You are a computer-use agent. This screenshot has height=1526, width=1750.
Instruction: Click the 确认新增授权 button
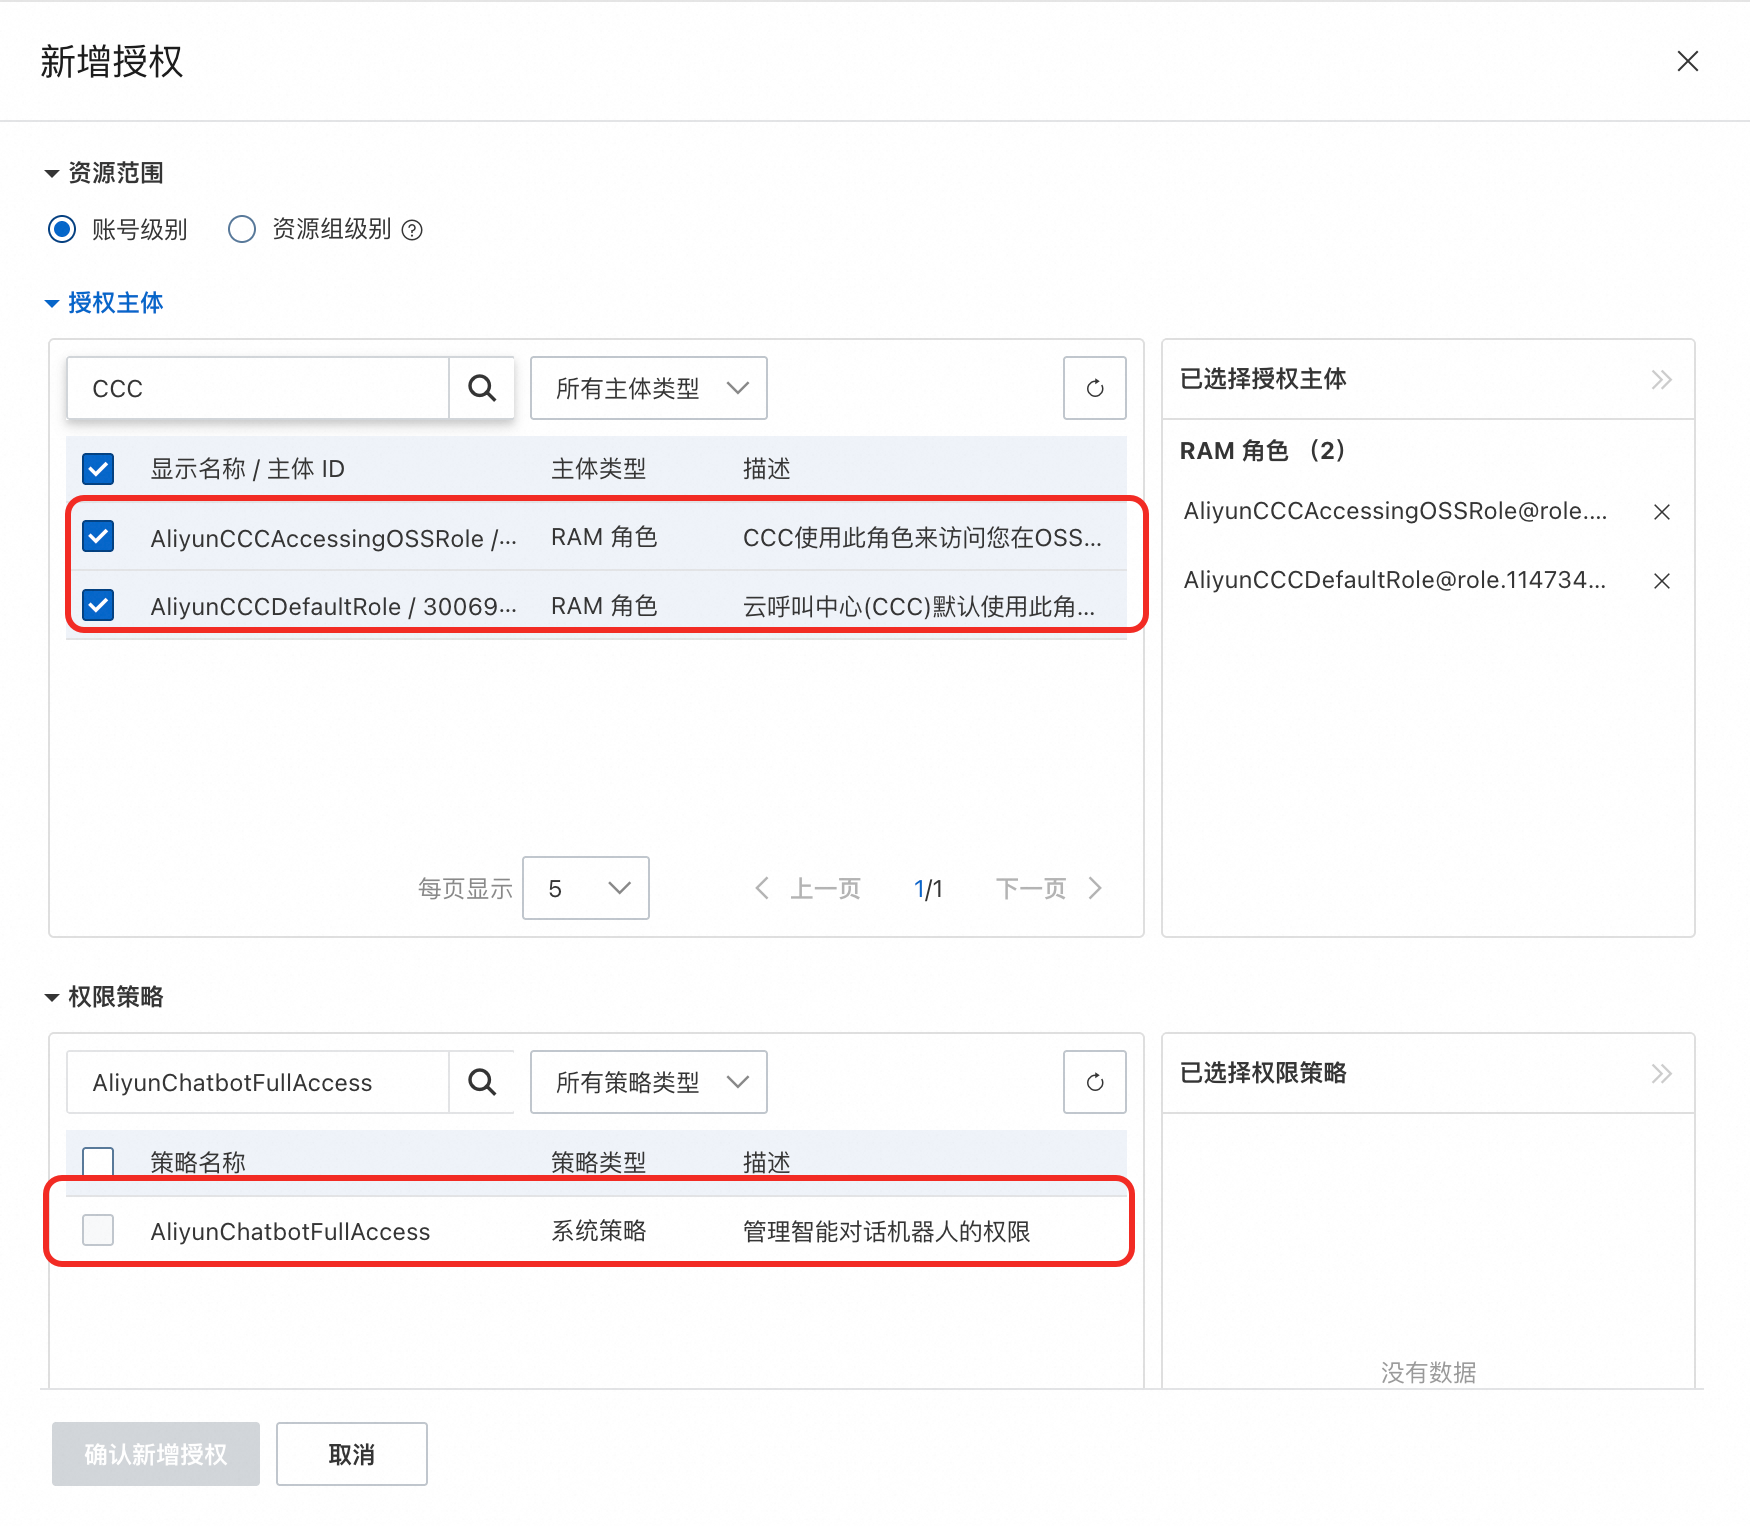(156, 1454)
